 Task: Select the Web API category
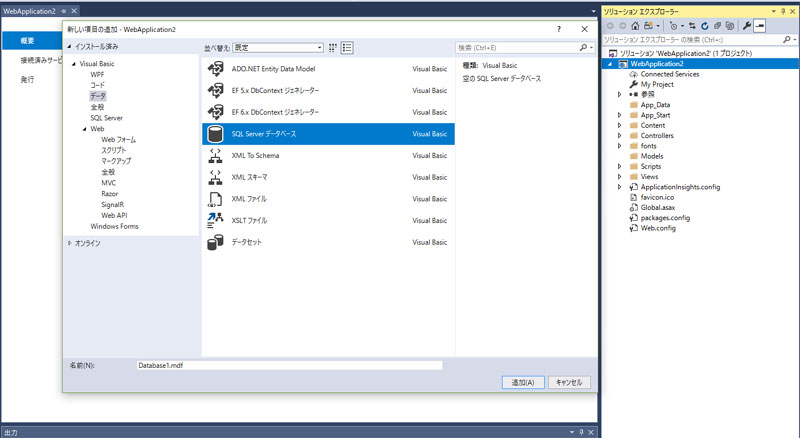click(x=114, y=215)
